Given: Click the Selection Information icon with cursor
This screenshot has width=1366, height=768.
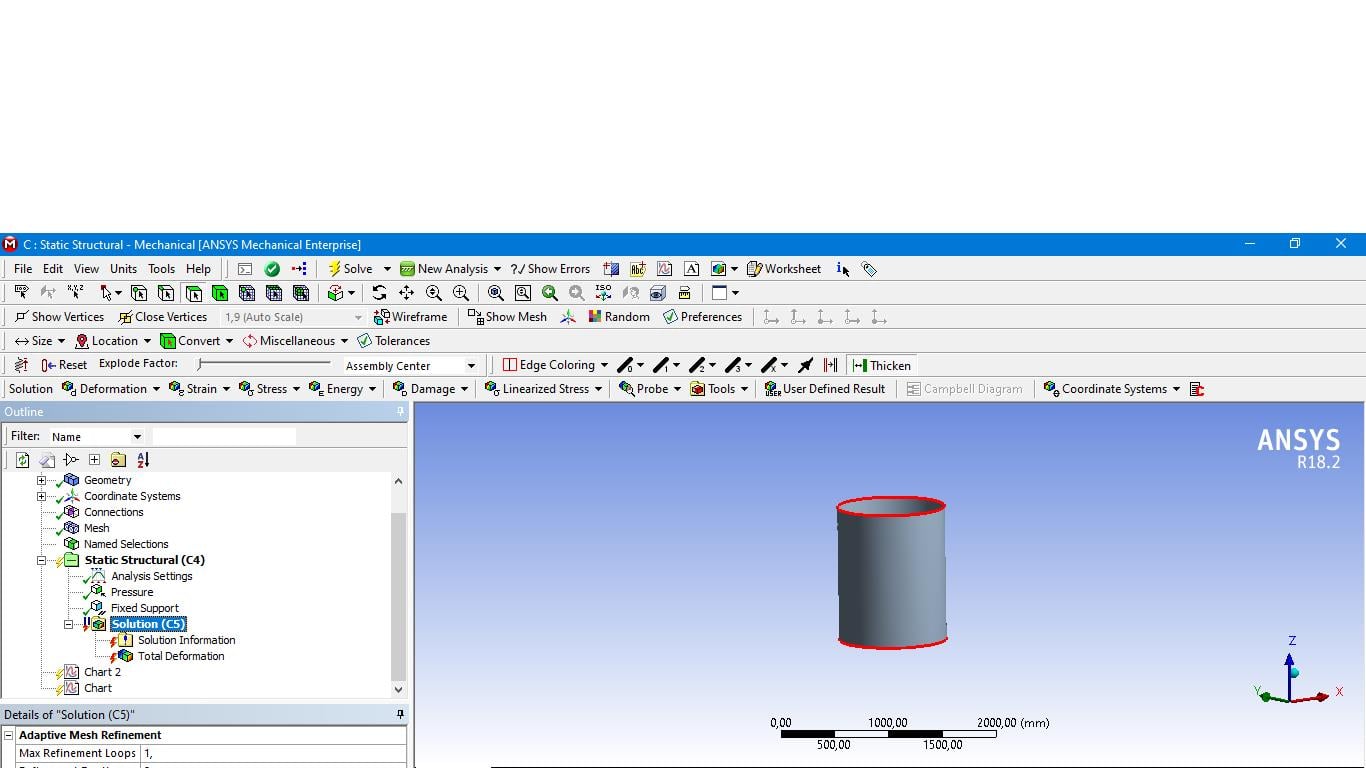Looking at the screenshot, I should click(x=843, y=269).
